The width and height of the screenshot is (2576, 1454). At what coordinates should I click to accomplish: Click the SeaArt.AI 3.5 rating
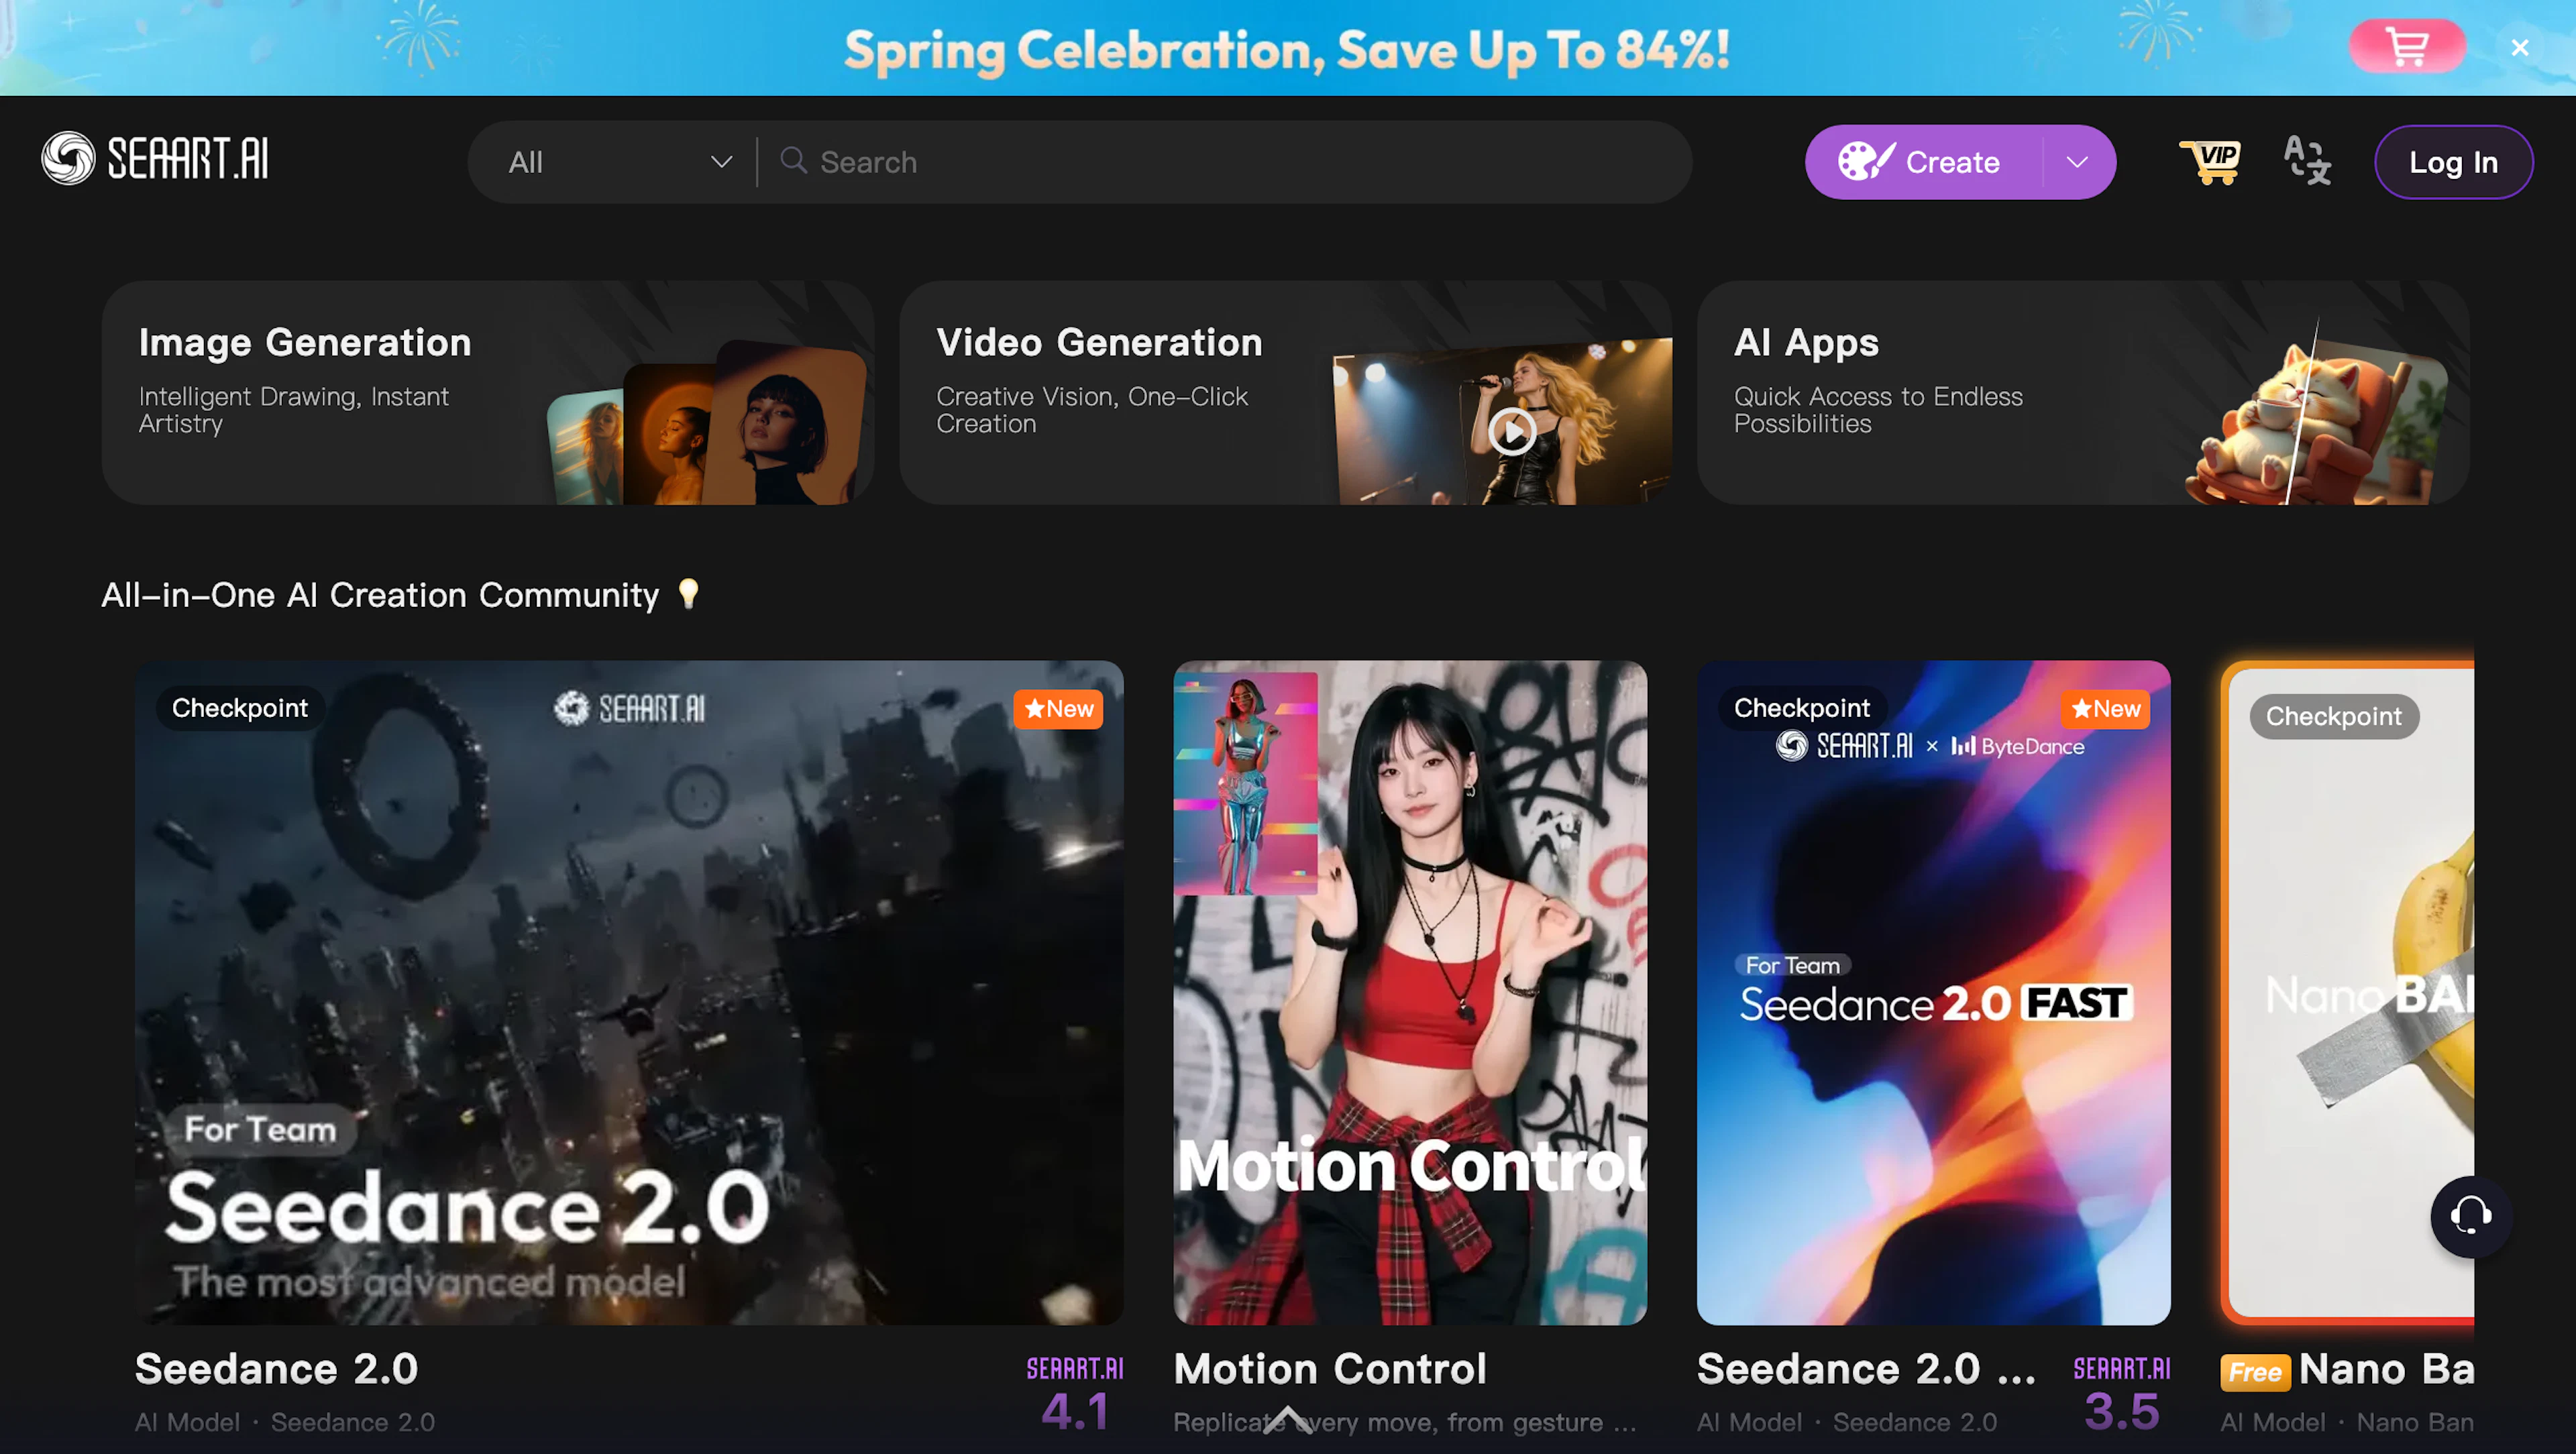tap(2122, 1393)
